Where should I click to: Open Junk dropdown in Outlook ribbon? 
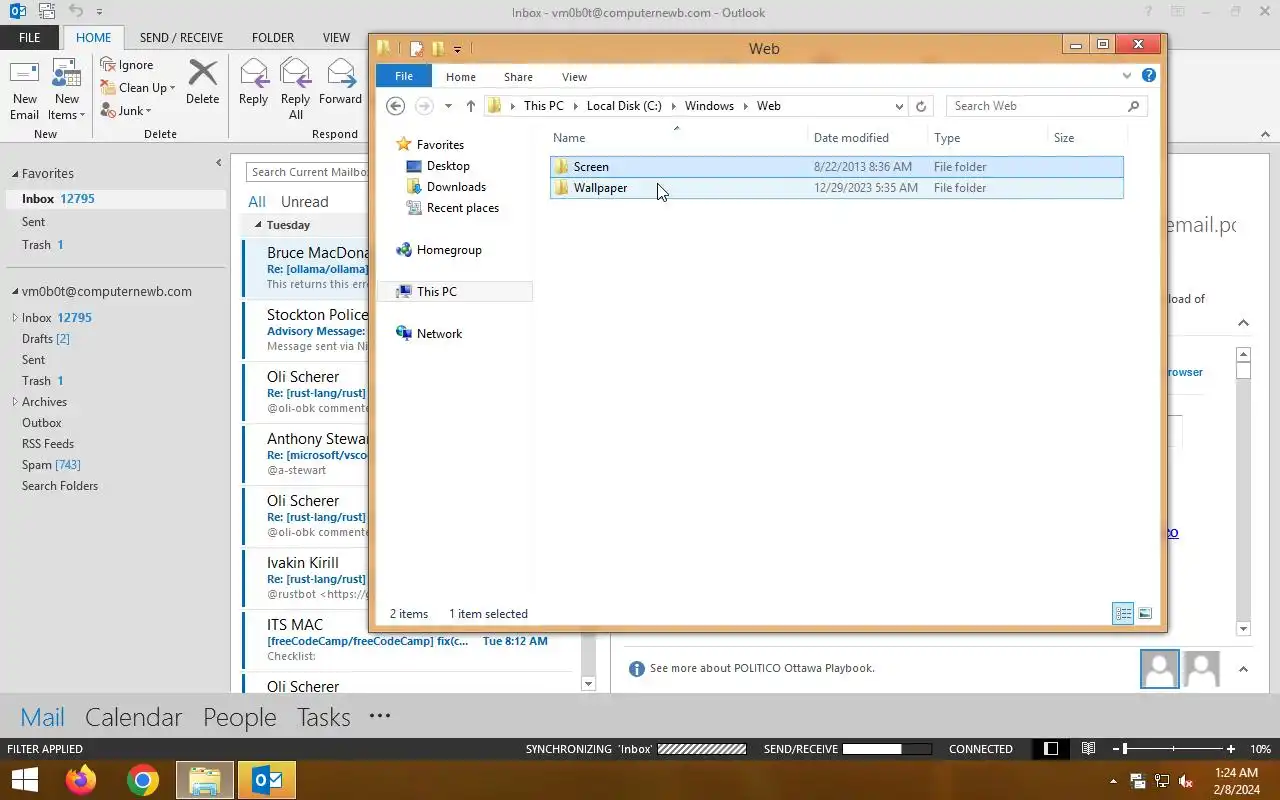tap(126, 111)
